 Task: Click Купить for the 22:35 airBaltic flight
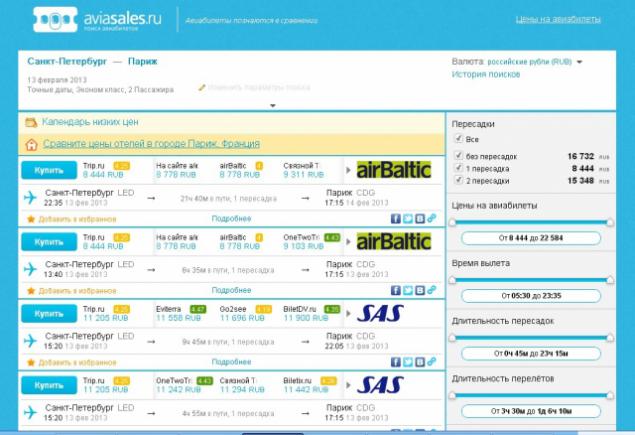49,170
